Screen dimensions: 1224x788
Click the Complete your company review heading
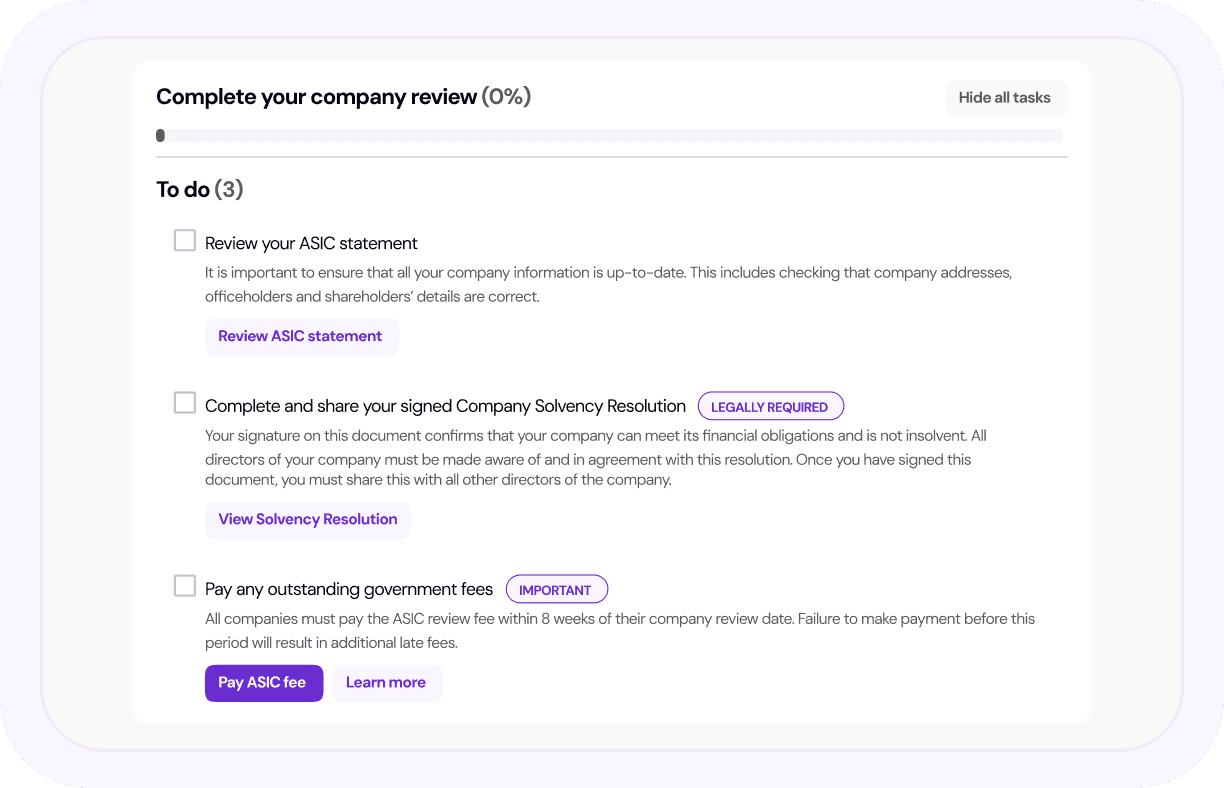[x=316, y=97]
